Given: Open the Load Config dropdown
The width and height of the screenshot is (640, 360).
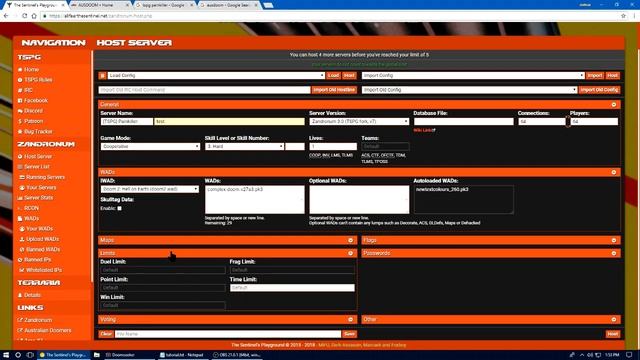Looking at the screenshot, I should click(216, 76).
